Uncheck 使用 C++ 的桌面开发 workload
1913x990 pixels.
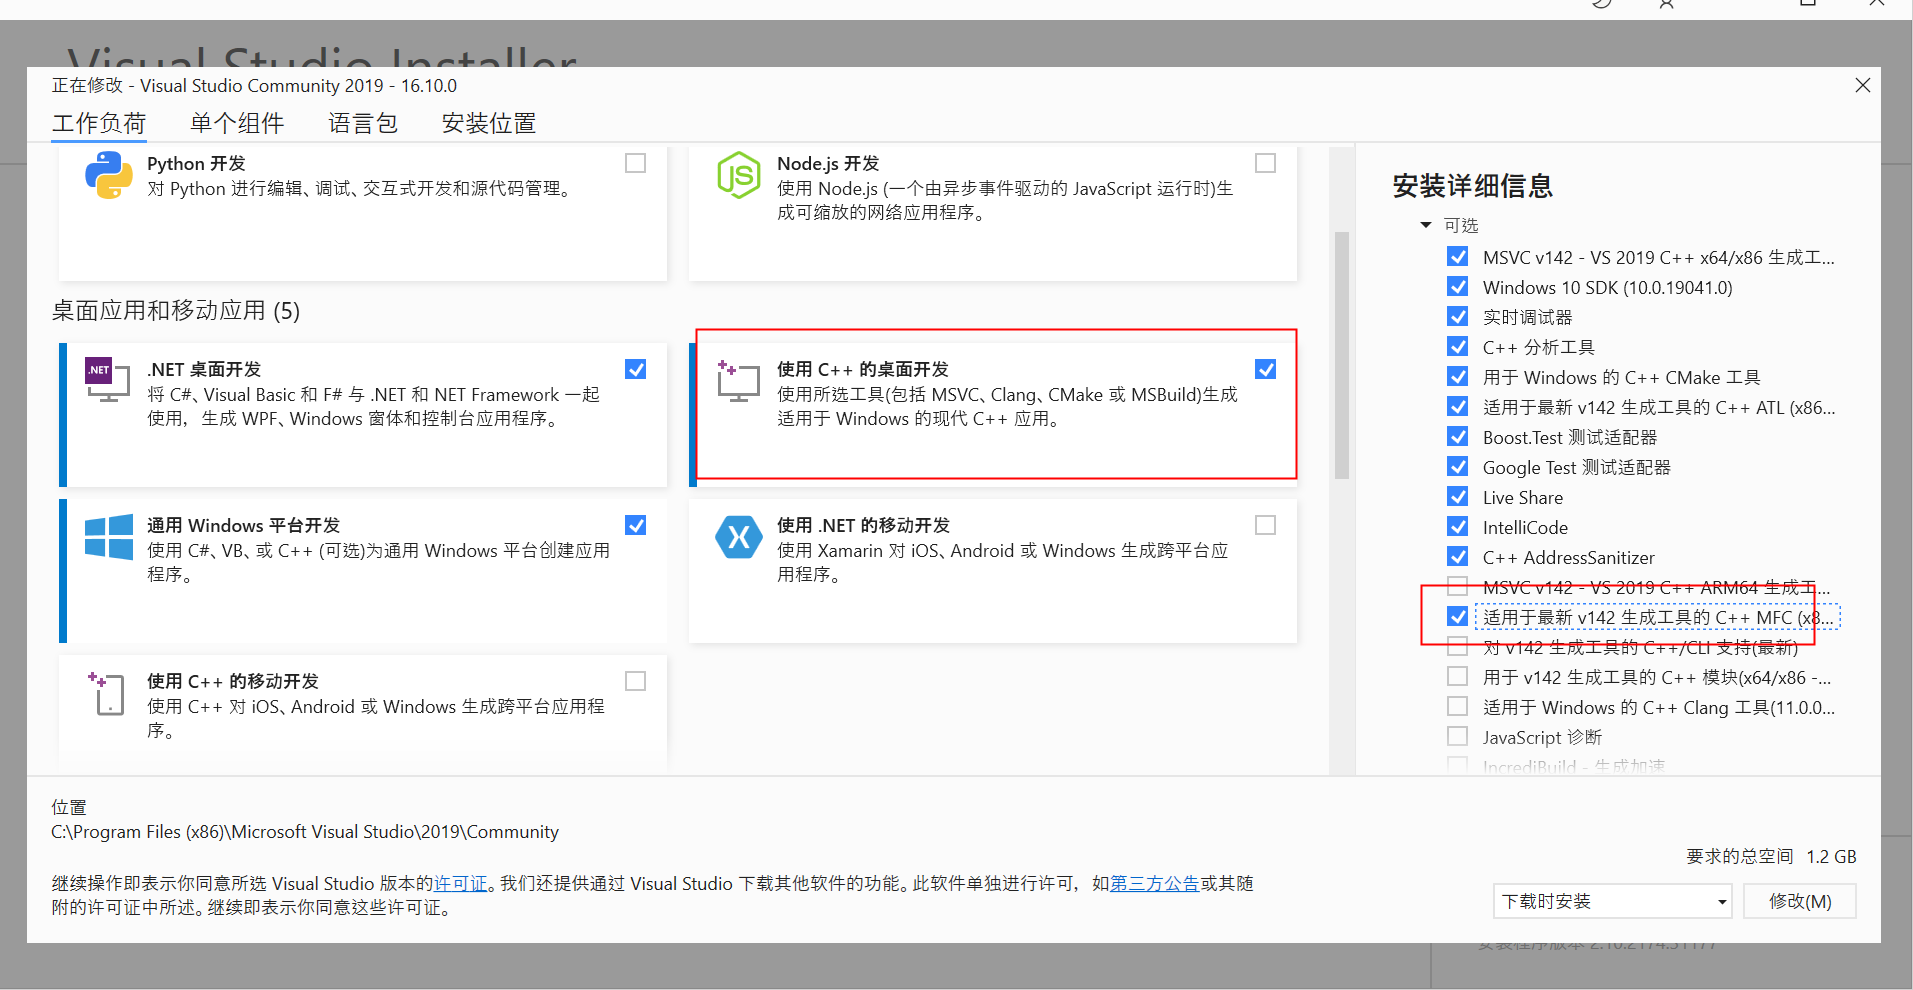click(x=1265, y=369)
